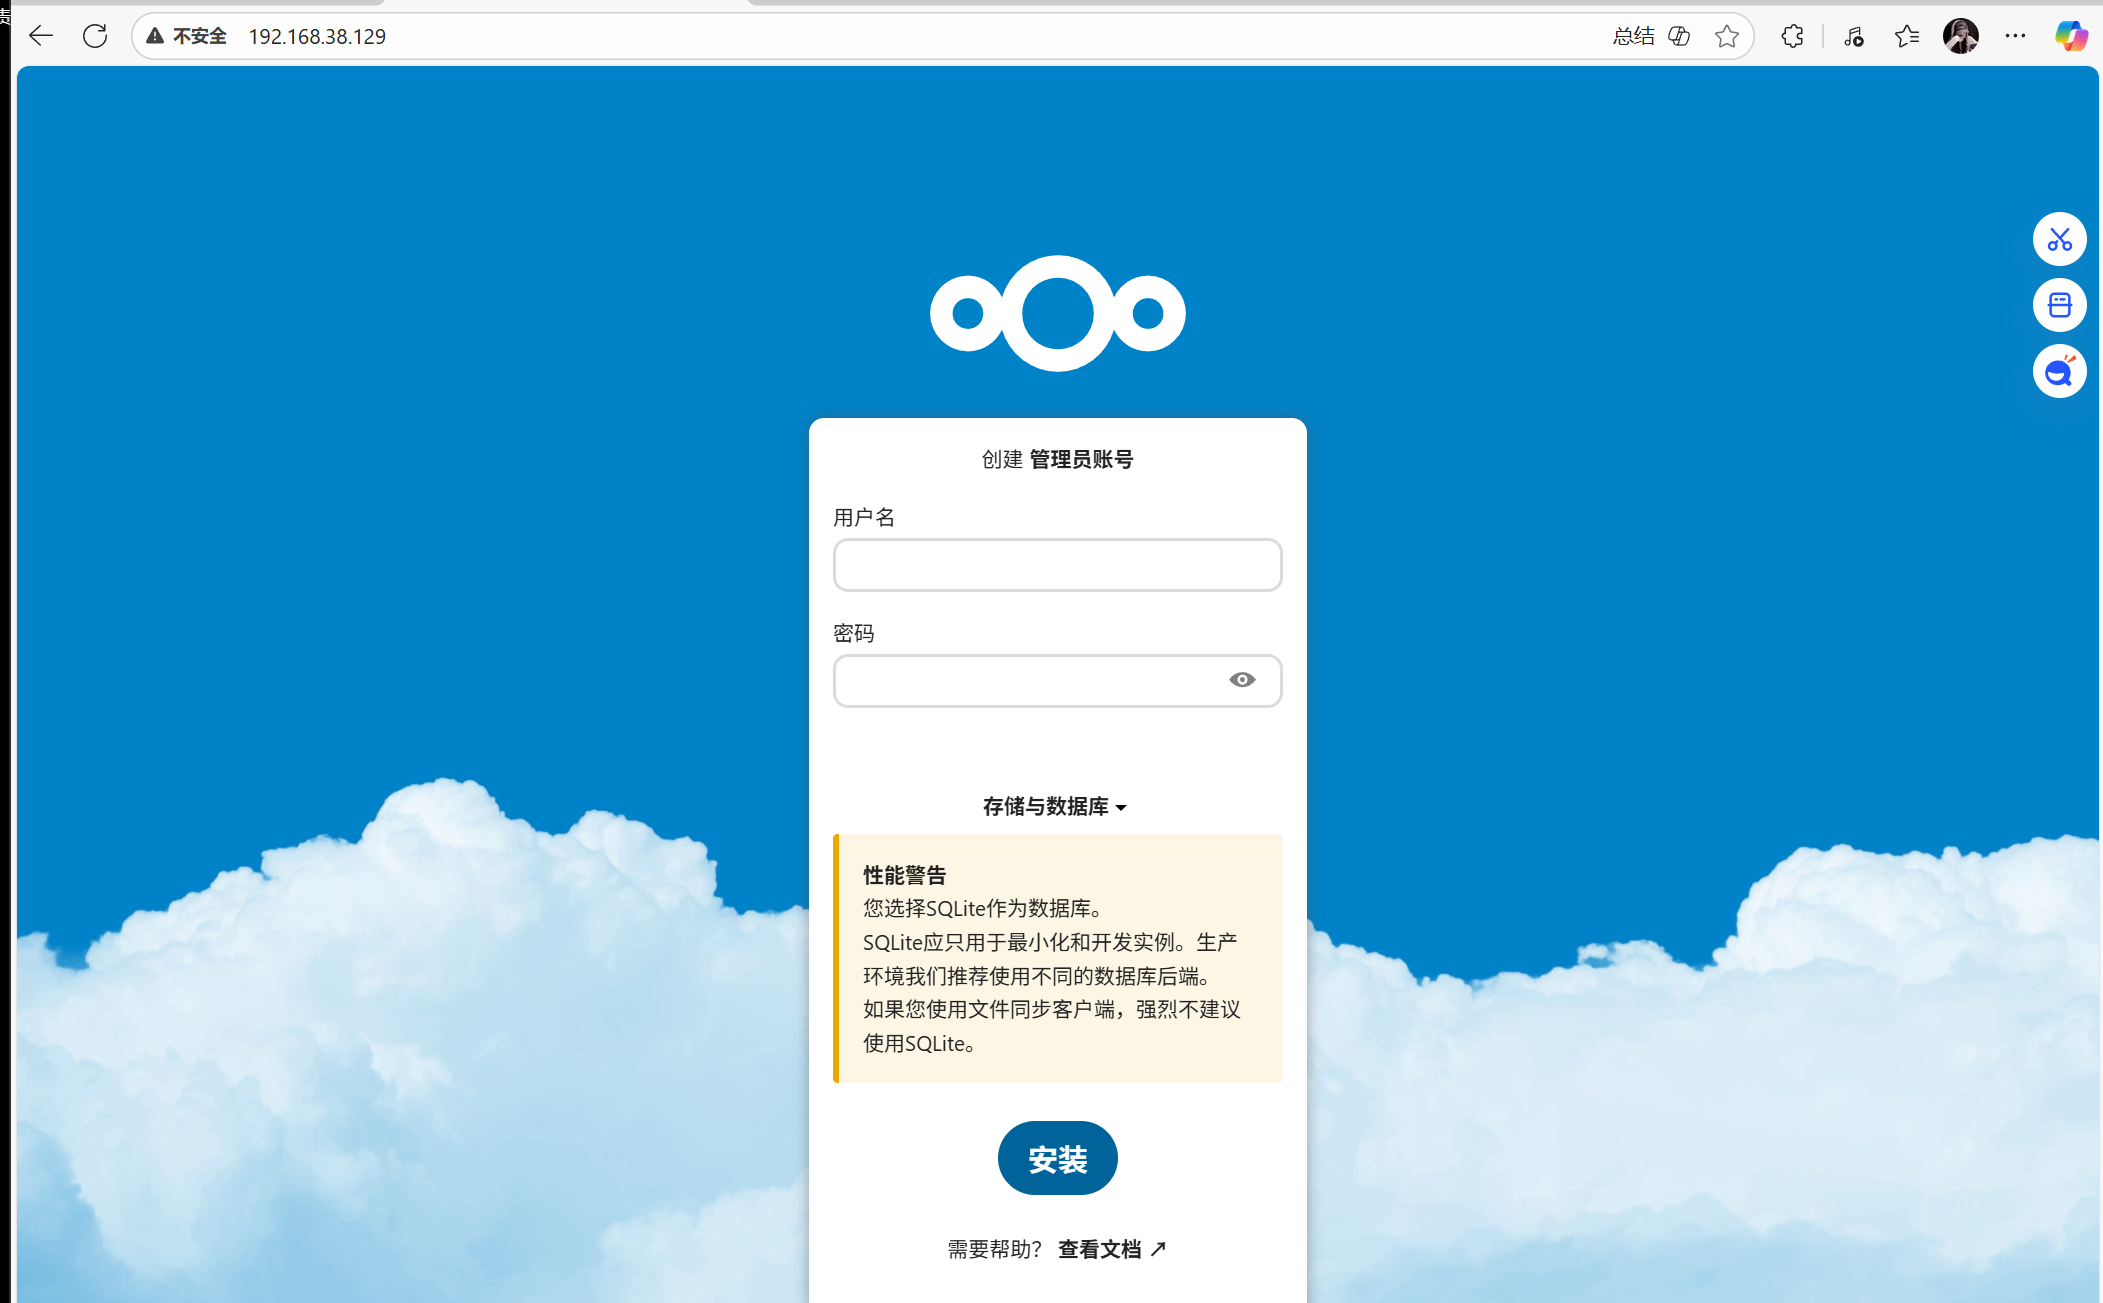Screen dimensions: 2103x1303
Task: Launch the Copilot sidebar icon
Action: (2070, 36)
